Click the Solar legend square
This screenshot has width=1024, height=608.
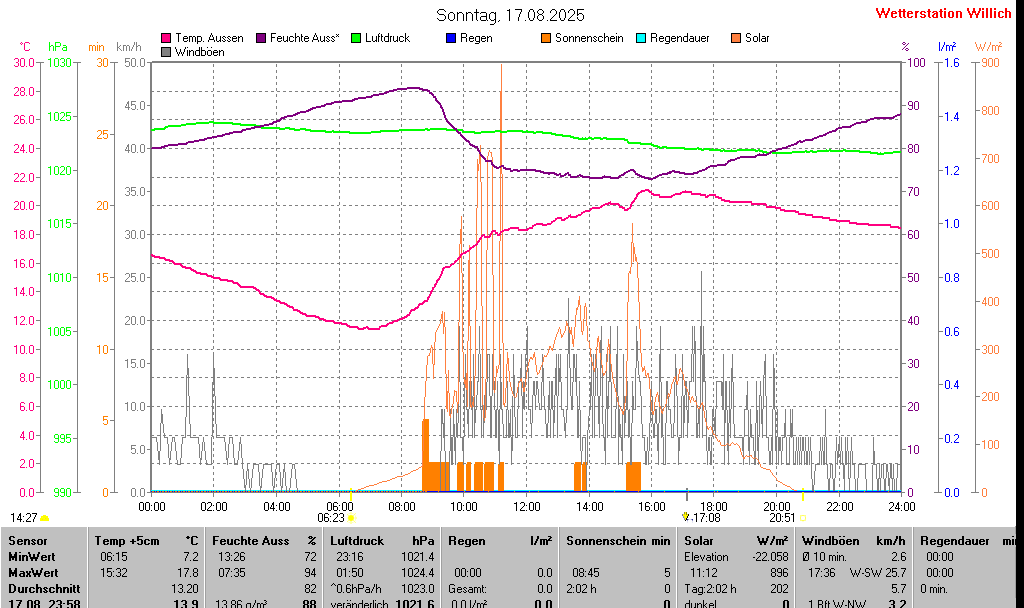pos(736,38)
